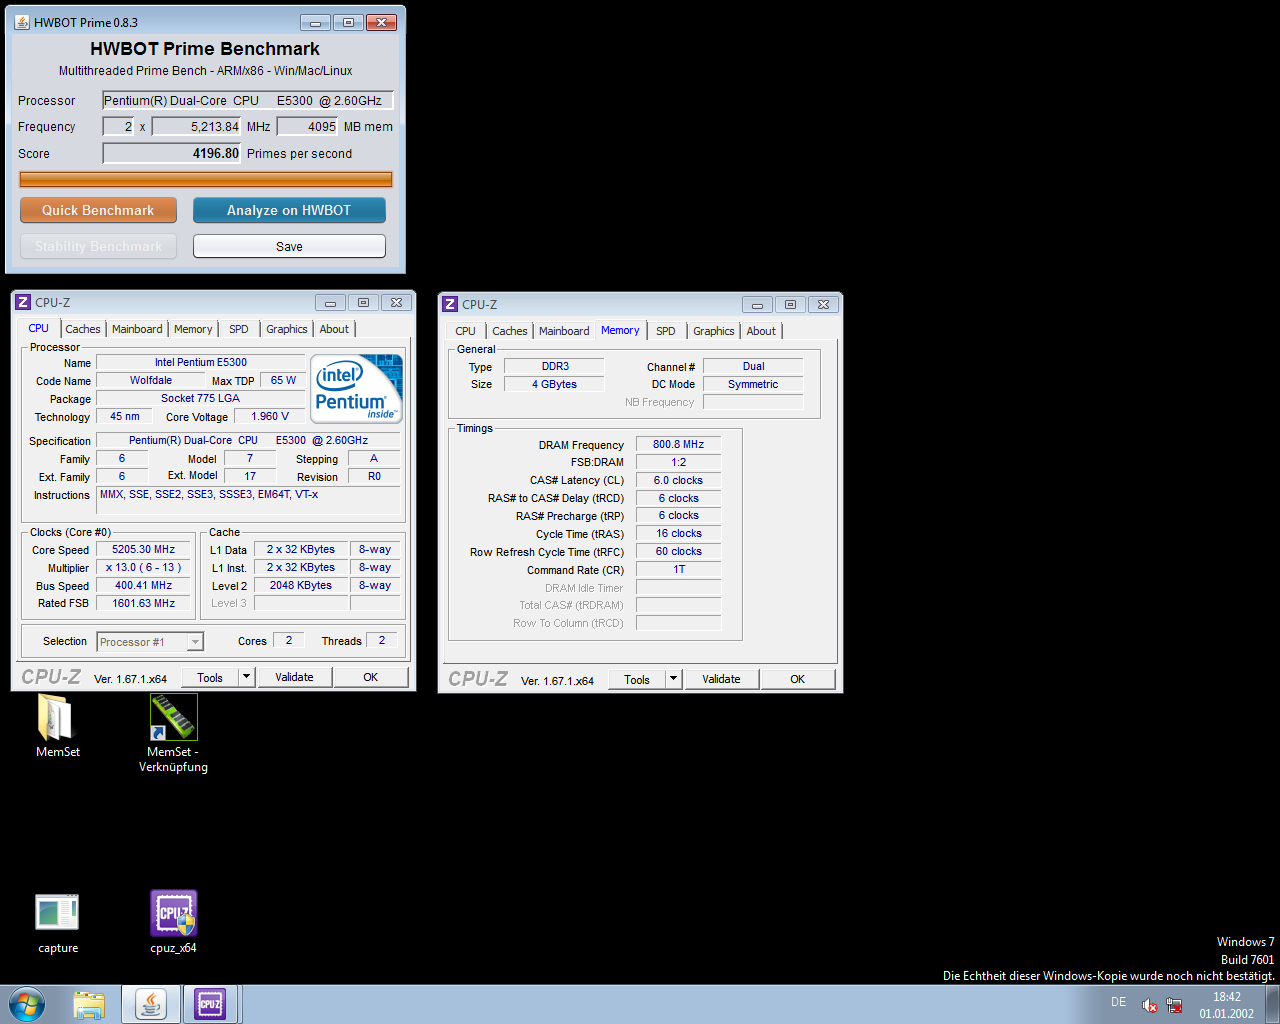Select SPD tab in right CPU-Z window
1280x1024 pixels.
[666, 331]
